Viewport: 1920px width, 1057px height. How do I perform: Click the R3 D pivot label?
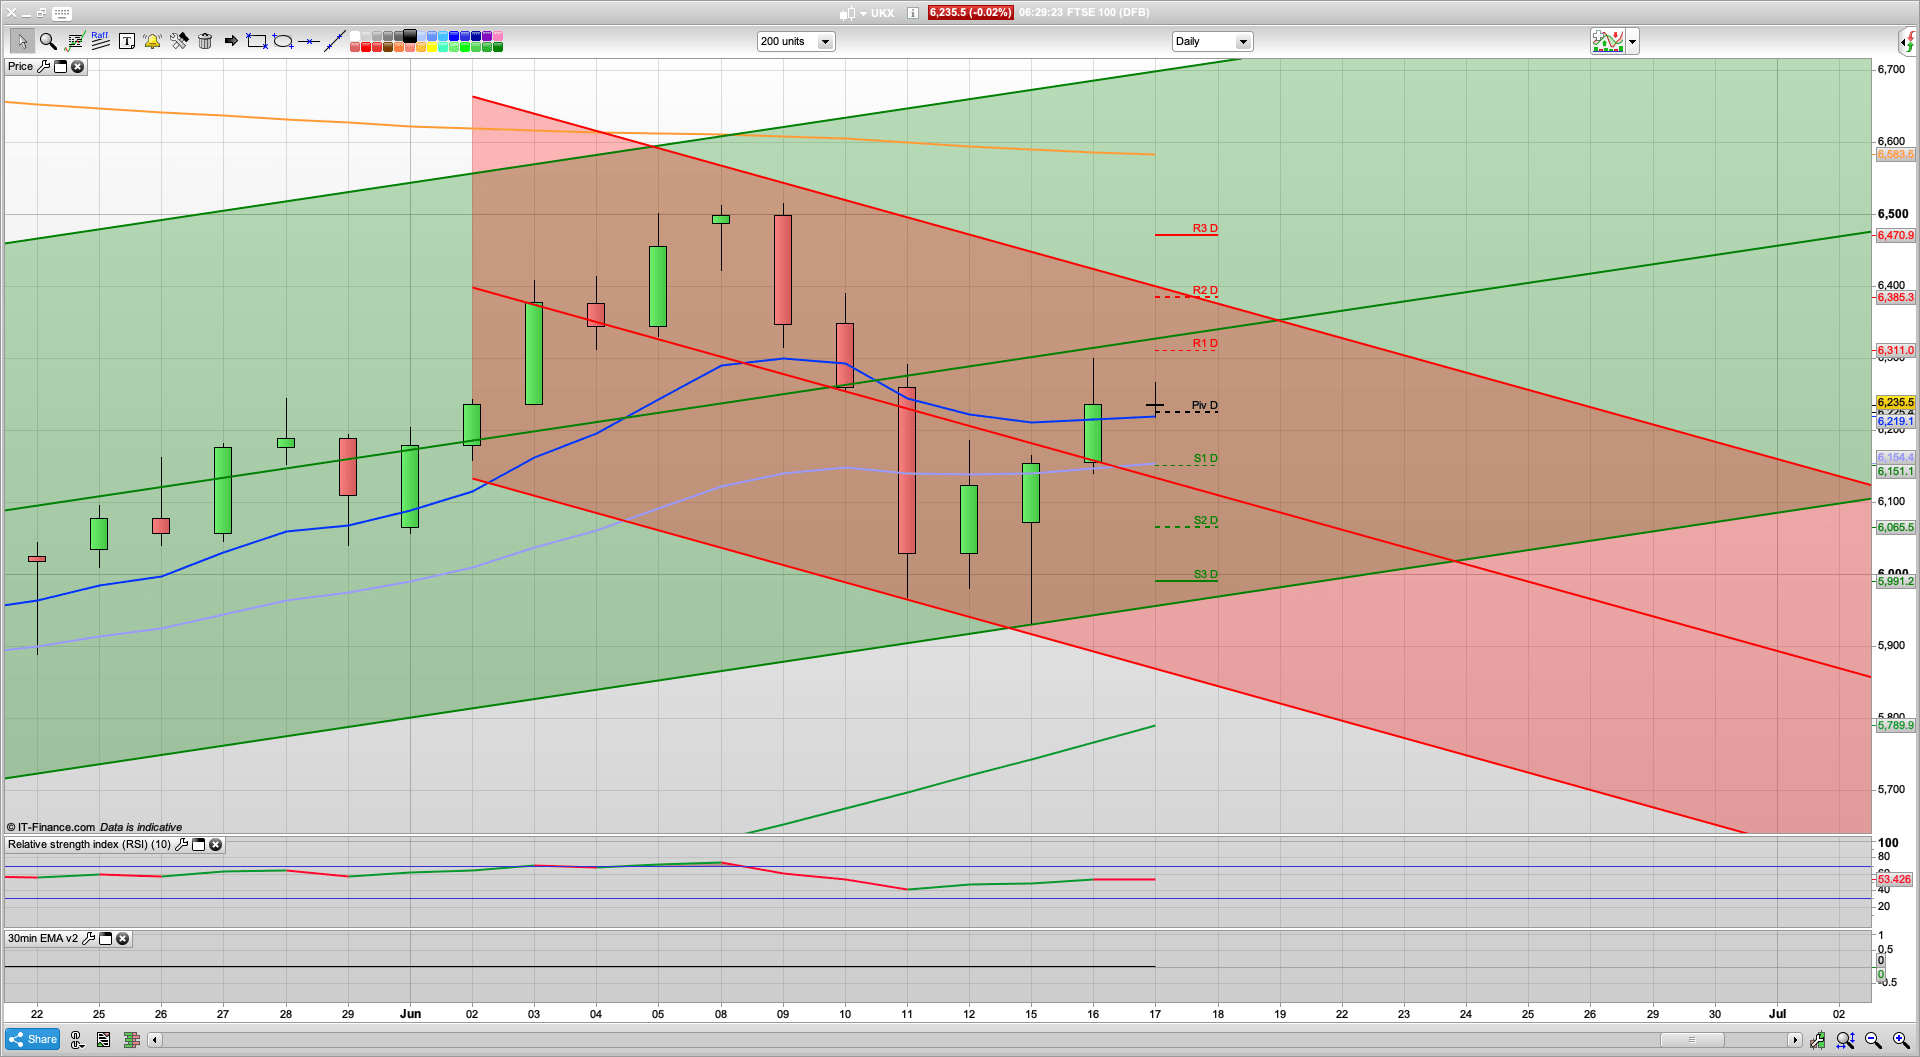[1205, 228]
